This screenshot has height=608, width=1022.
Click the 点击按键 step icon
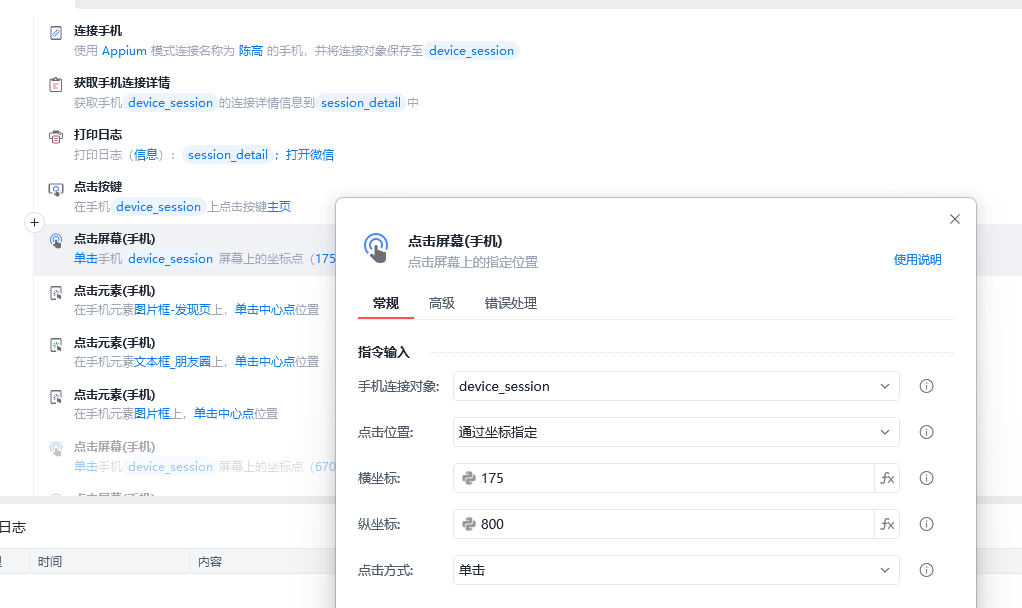(x=56, y=189)
